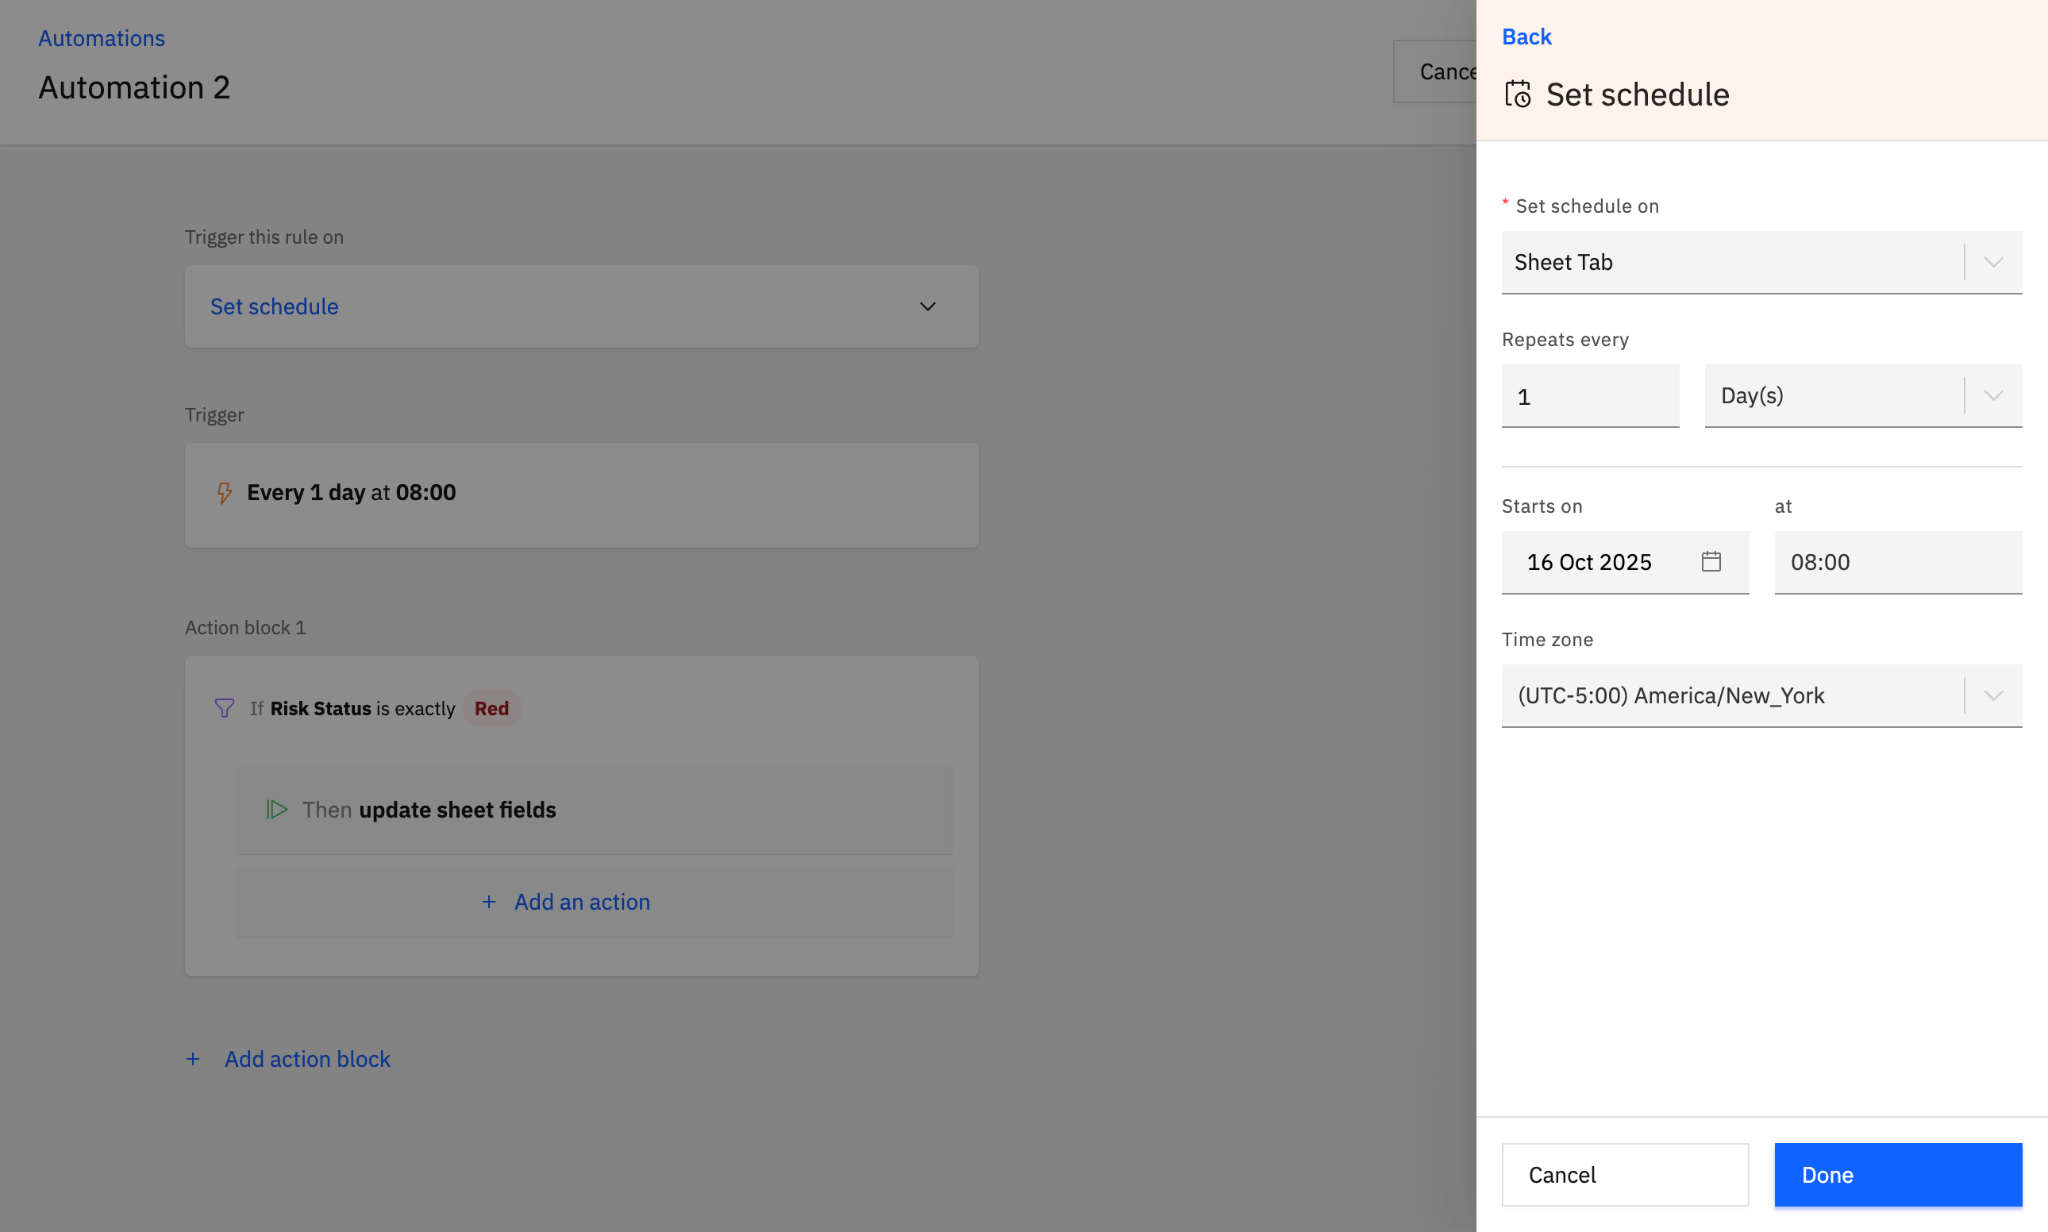Screen dimensions: 2048x1232
Task: Click the Set schedule clock-calendar header icon
Action: coord(1518,94)
